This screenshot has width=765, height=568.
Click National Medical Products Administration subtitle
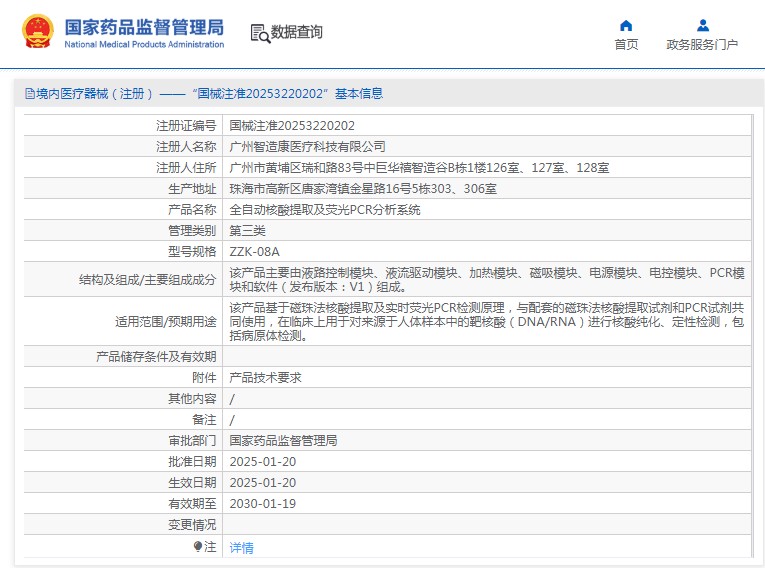tap(144, 44)
